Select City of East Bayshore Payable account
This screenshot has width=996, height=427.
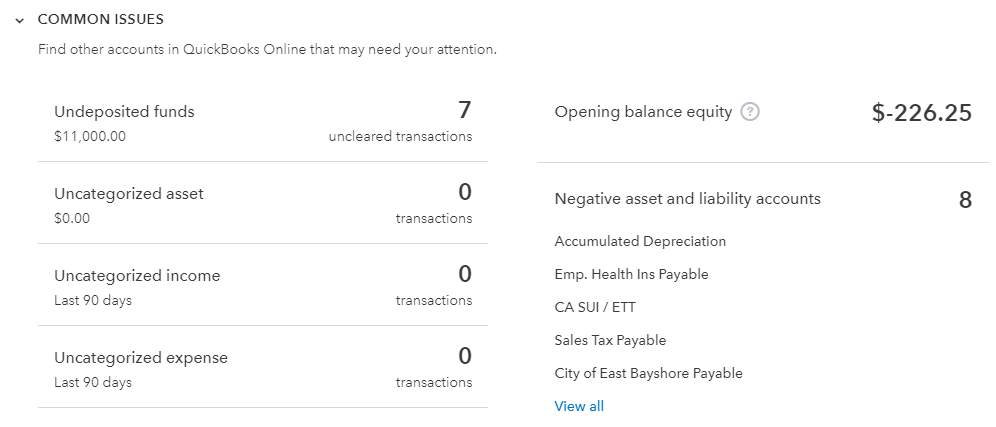tap(649, 374)
